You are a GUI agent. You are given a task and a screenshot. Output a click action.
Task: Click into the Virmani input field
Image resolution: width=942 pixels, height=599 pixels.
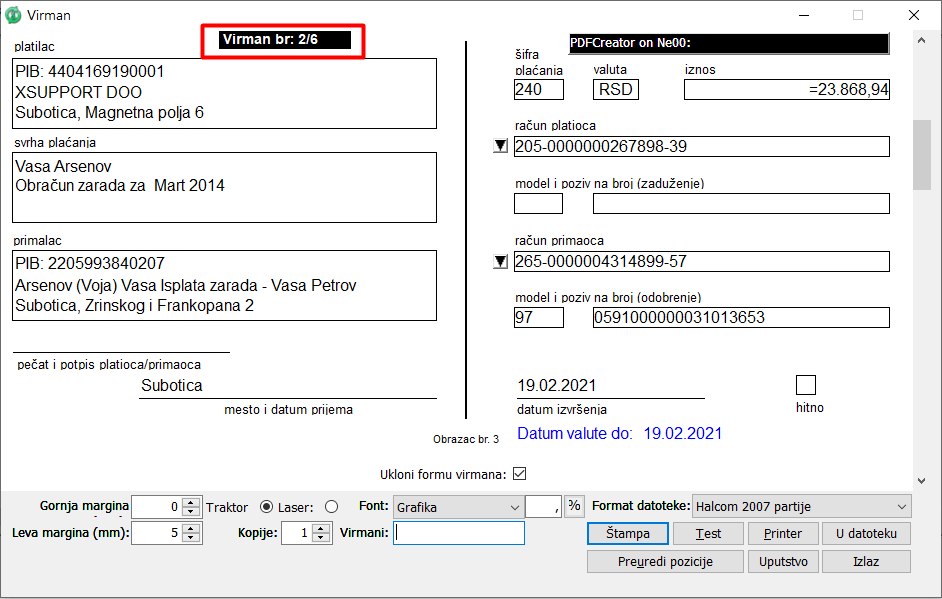coord(459,533)
